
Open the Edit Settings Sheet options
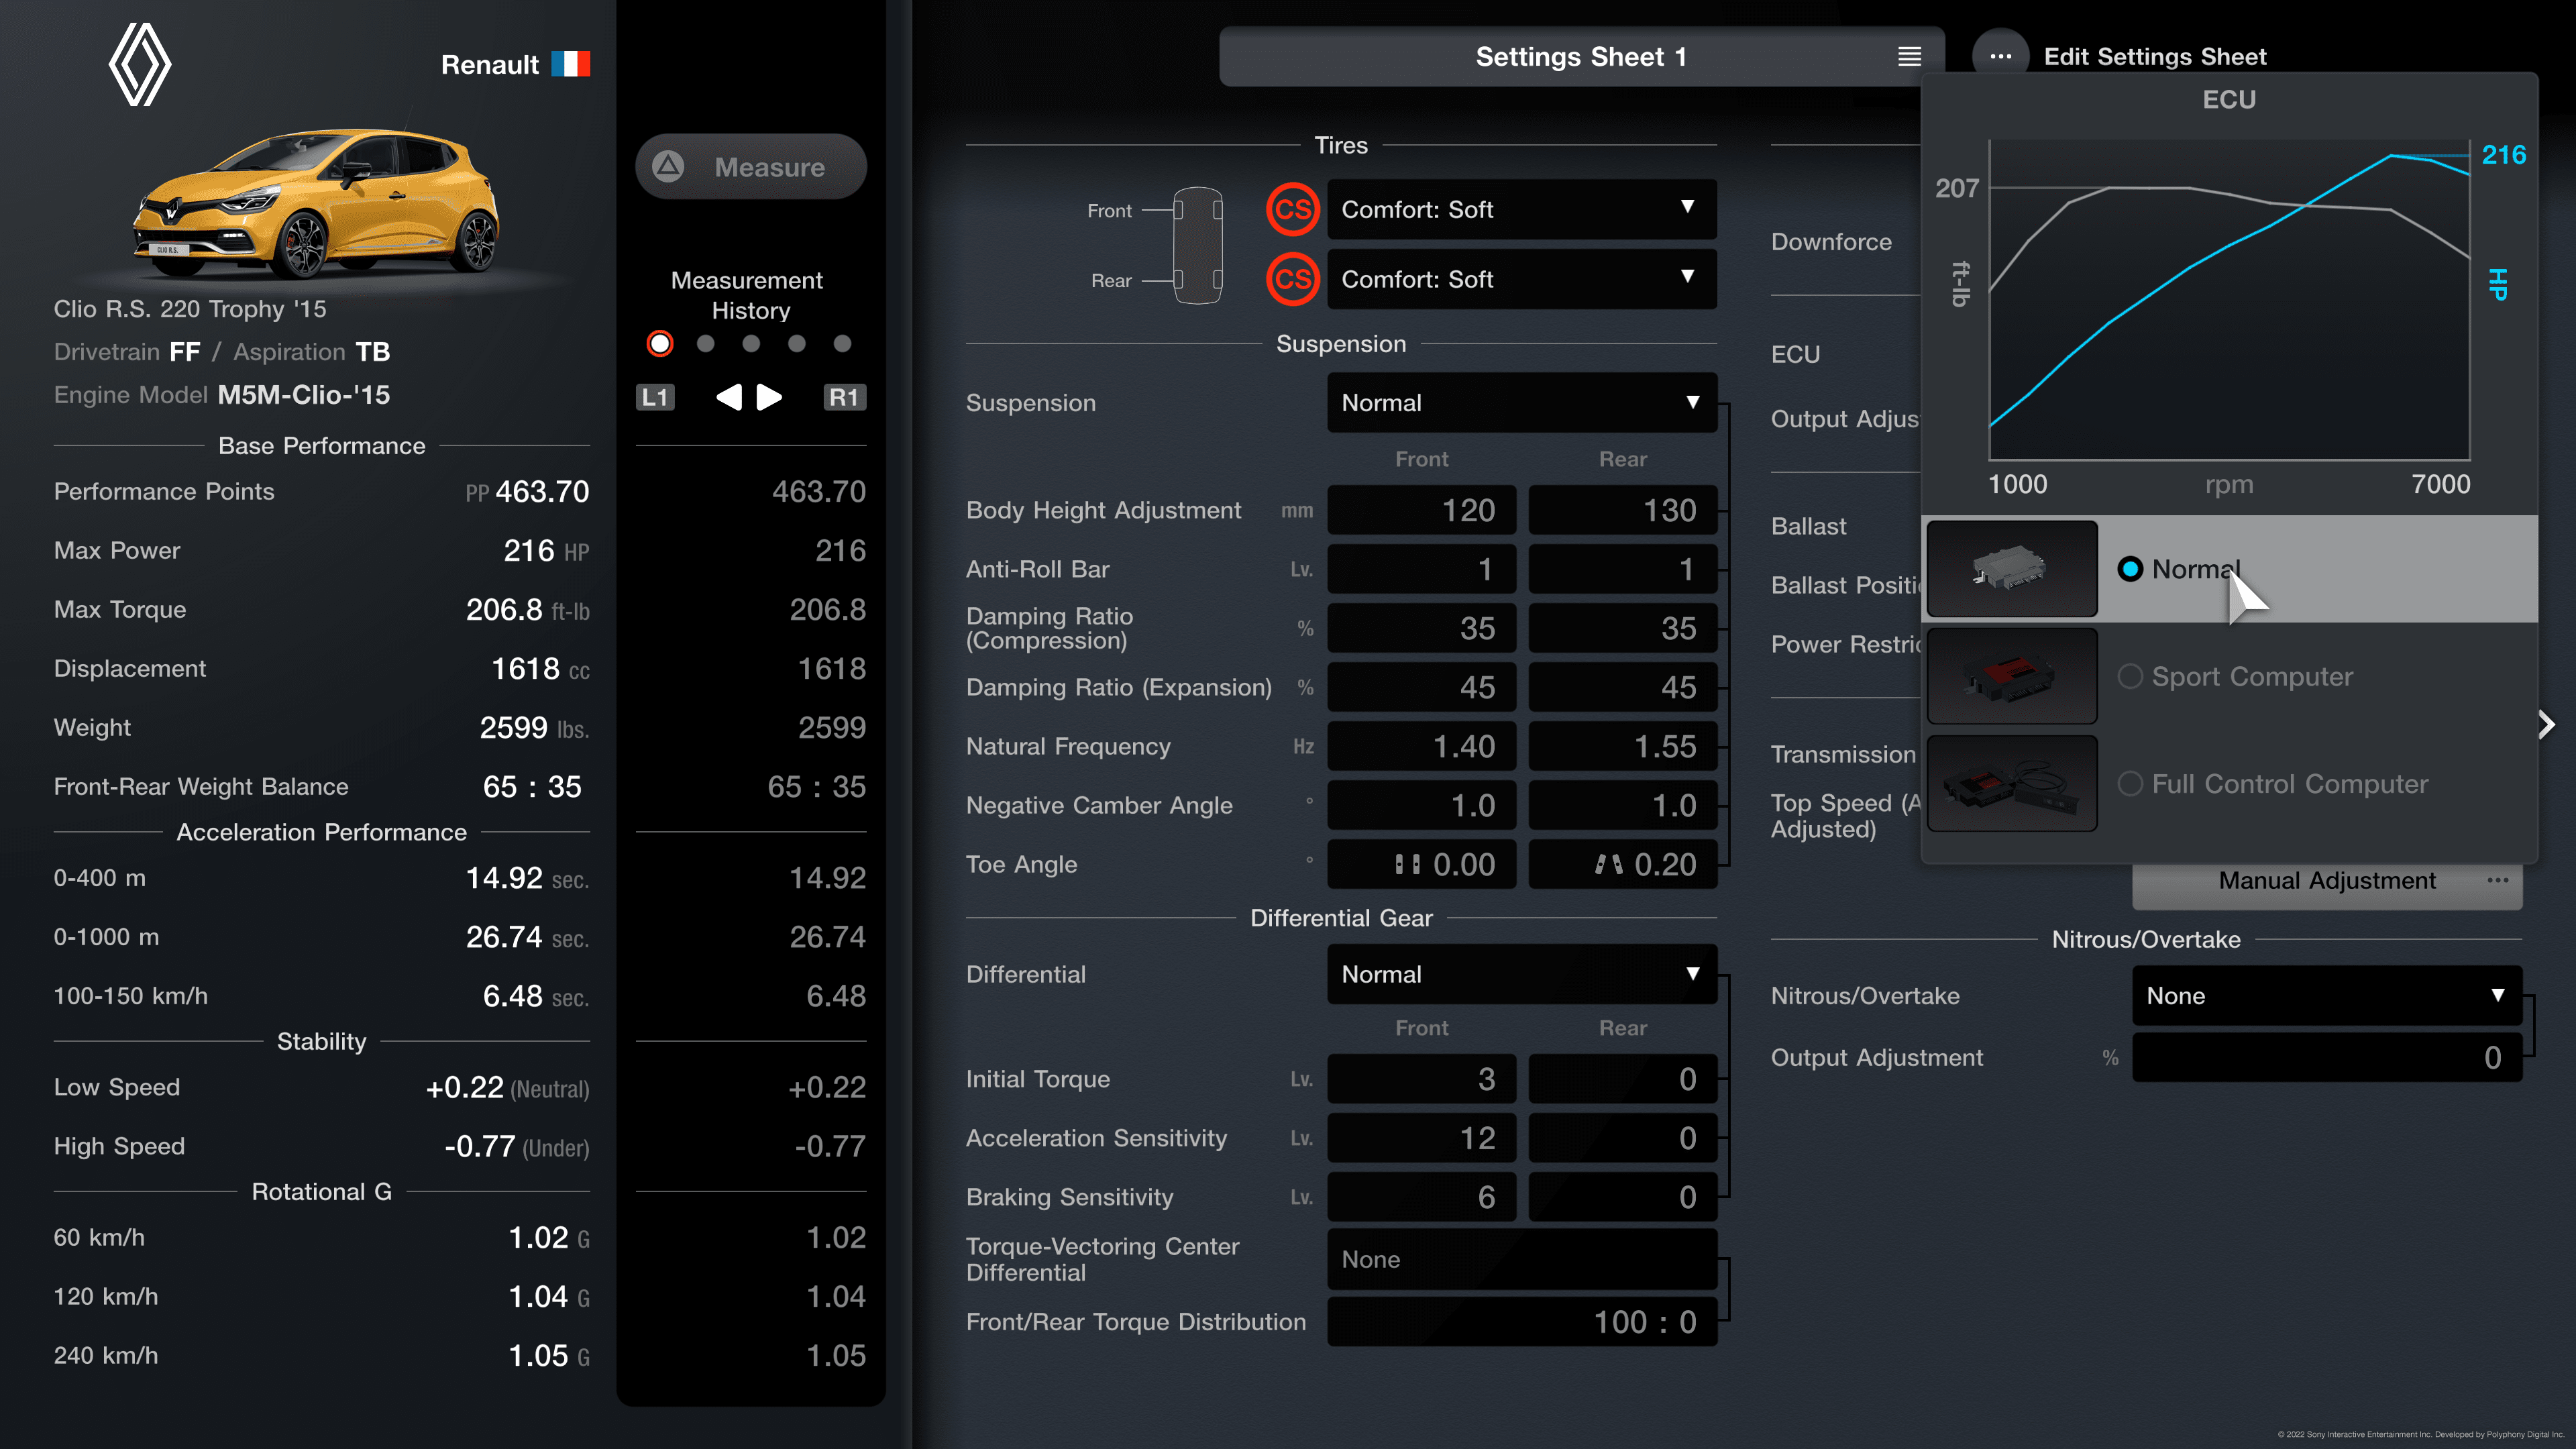(2000, 57)
